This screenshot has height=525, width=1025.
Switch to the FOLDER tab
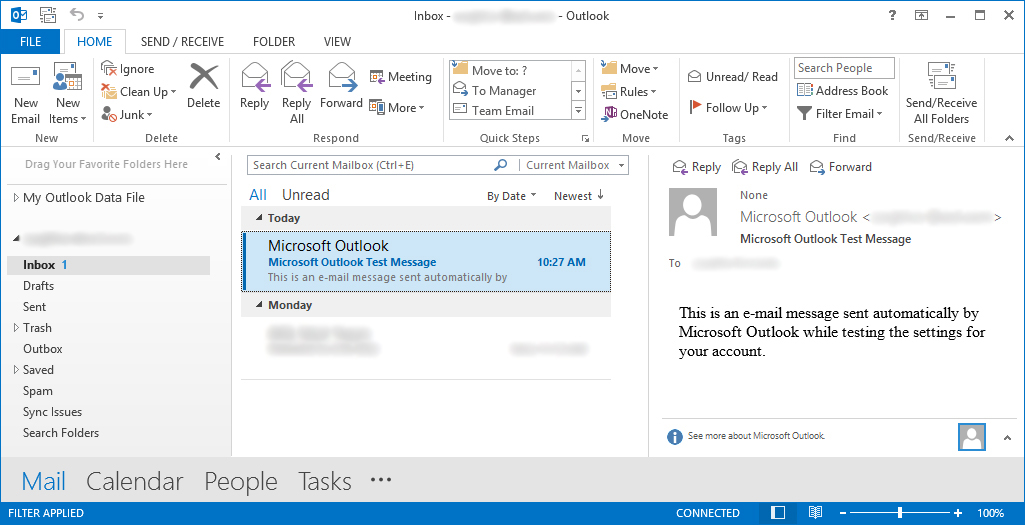274,41
